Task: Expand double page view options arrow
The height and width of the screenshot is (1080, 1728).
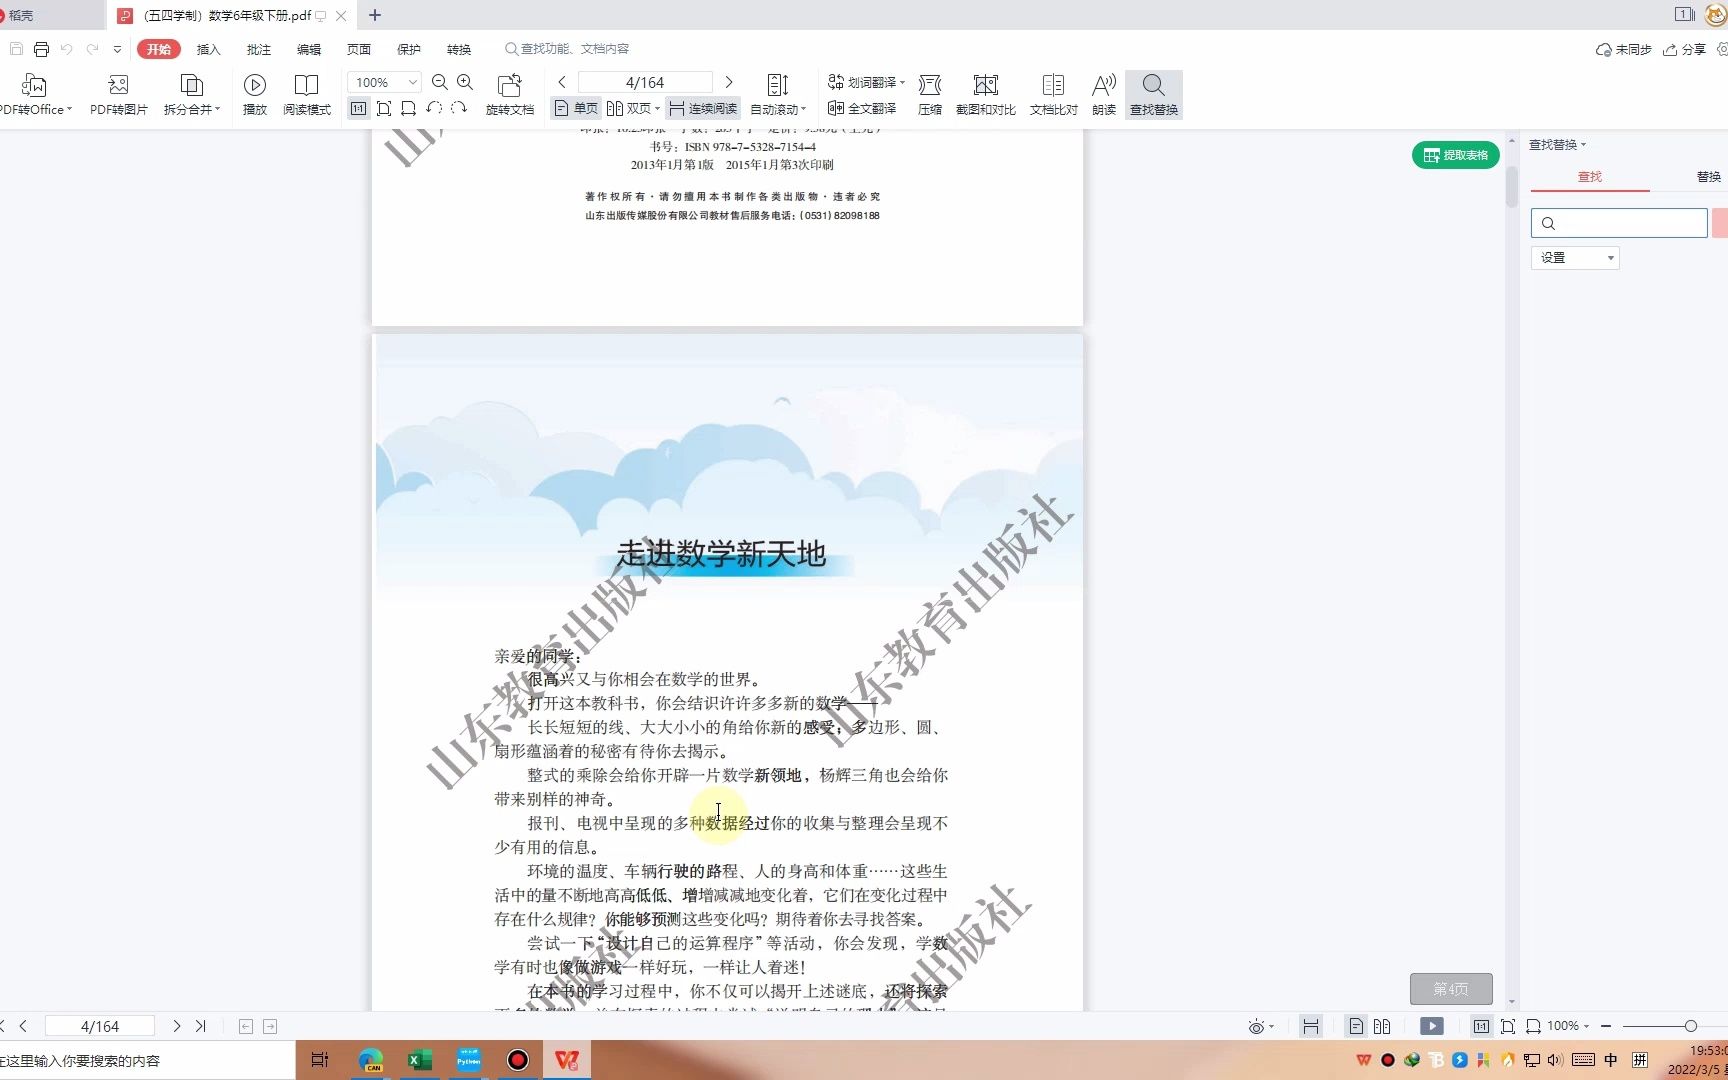Action: click(657, 108)
